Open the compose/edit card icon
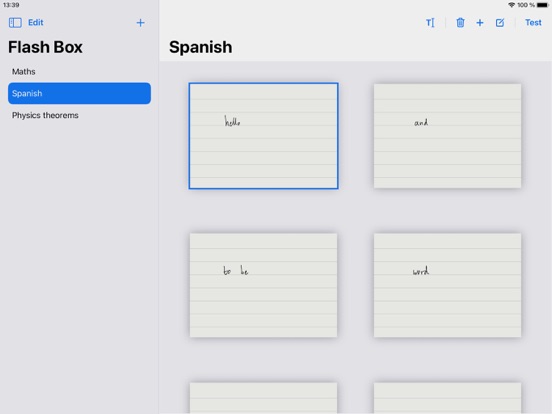Image resolution: width=552 pixels, height=414 pixels. point(500,23)
